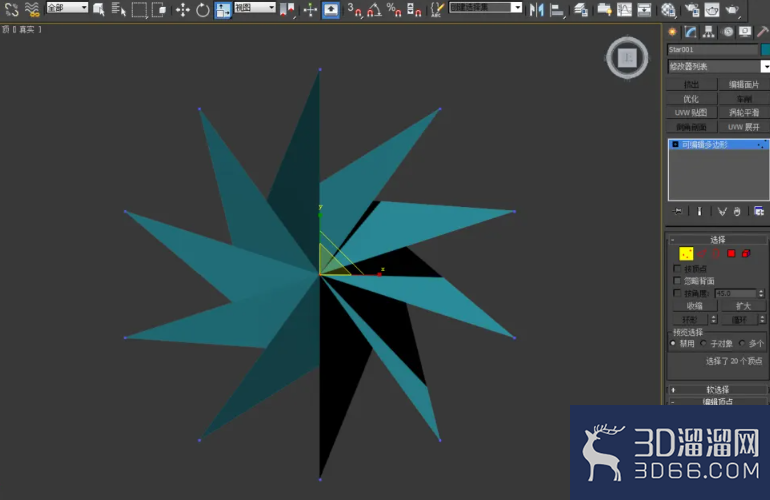The height and width of the screenshot is (500, 770).
Task: Select 可编辑多边形 in modifier stack
Action: [x=718, y=144]
